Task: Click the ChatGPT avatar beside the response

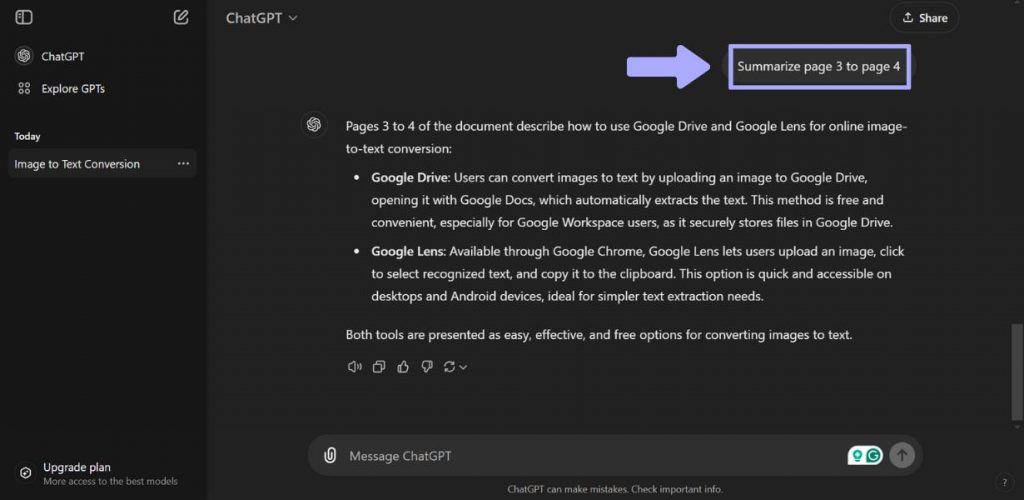Action: (x=313, y=125)
